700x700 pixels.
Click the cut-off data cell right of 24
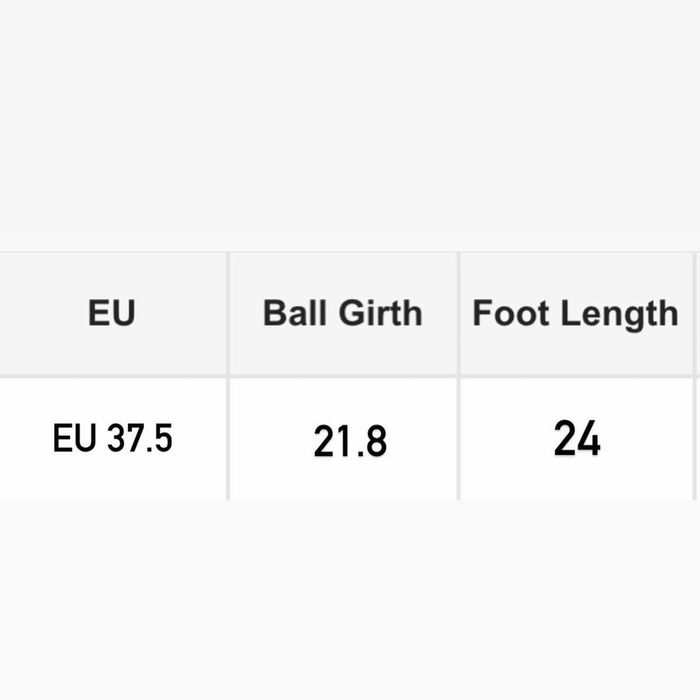[697, 439]
